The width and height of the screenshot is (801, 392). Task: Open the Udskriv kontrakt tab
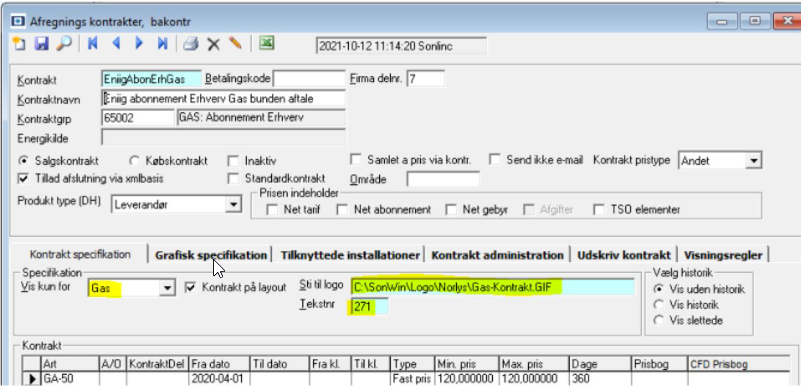624,255
